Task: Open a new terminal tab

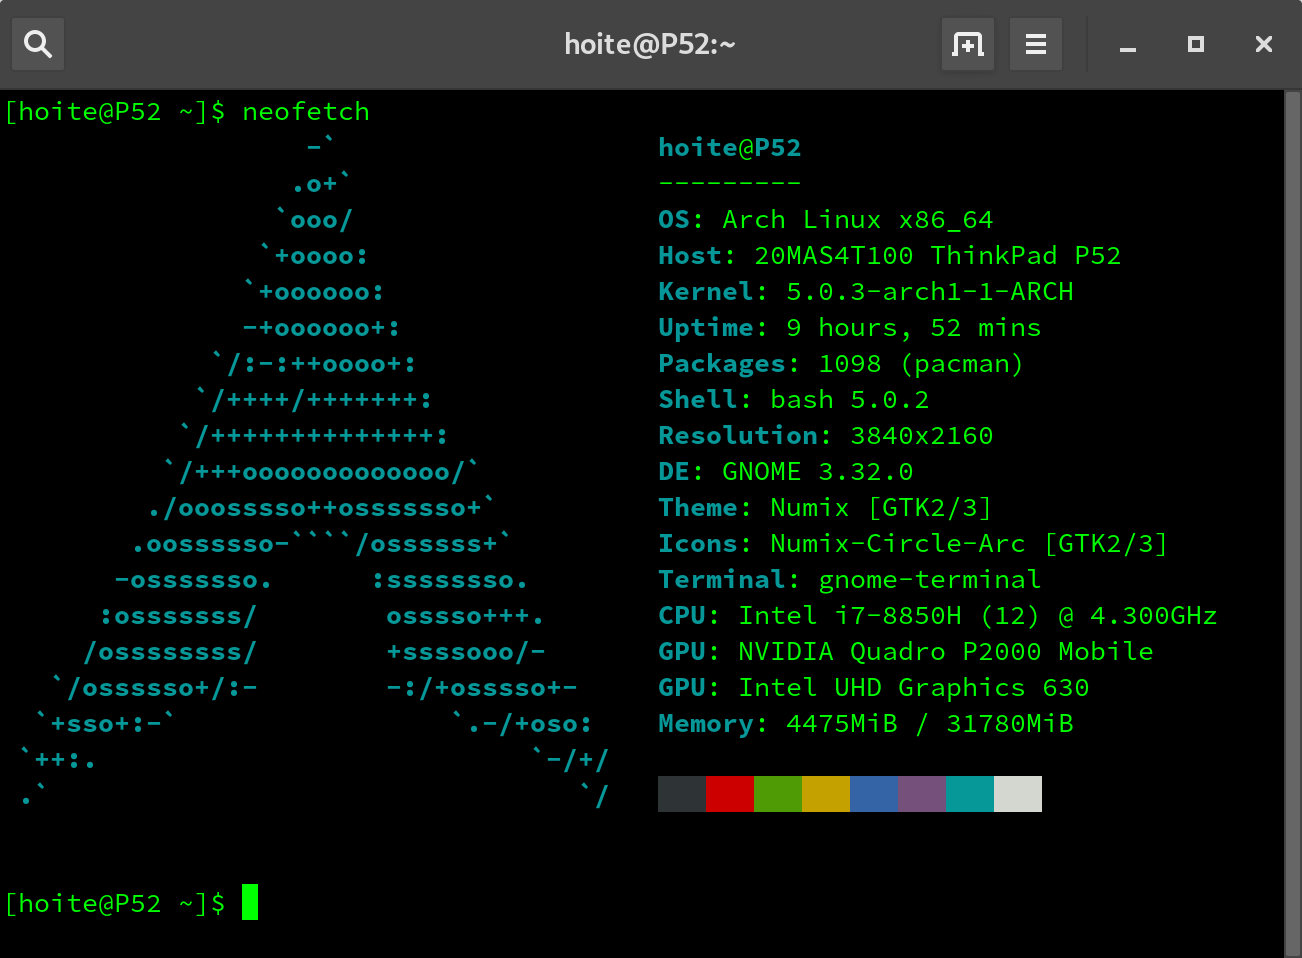Action: 968,44
